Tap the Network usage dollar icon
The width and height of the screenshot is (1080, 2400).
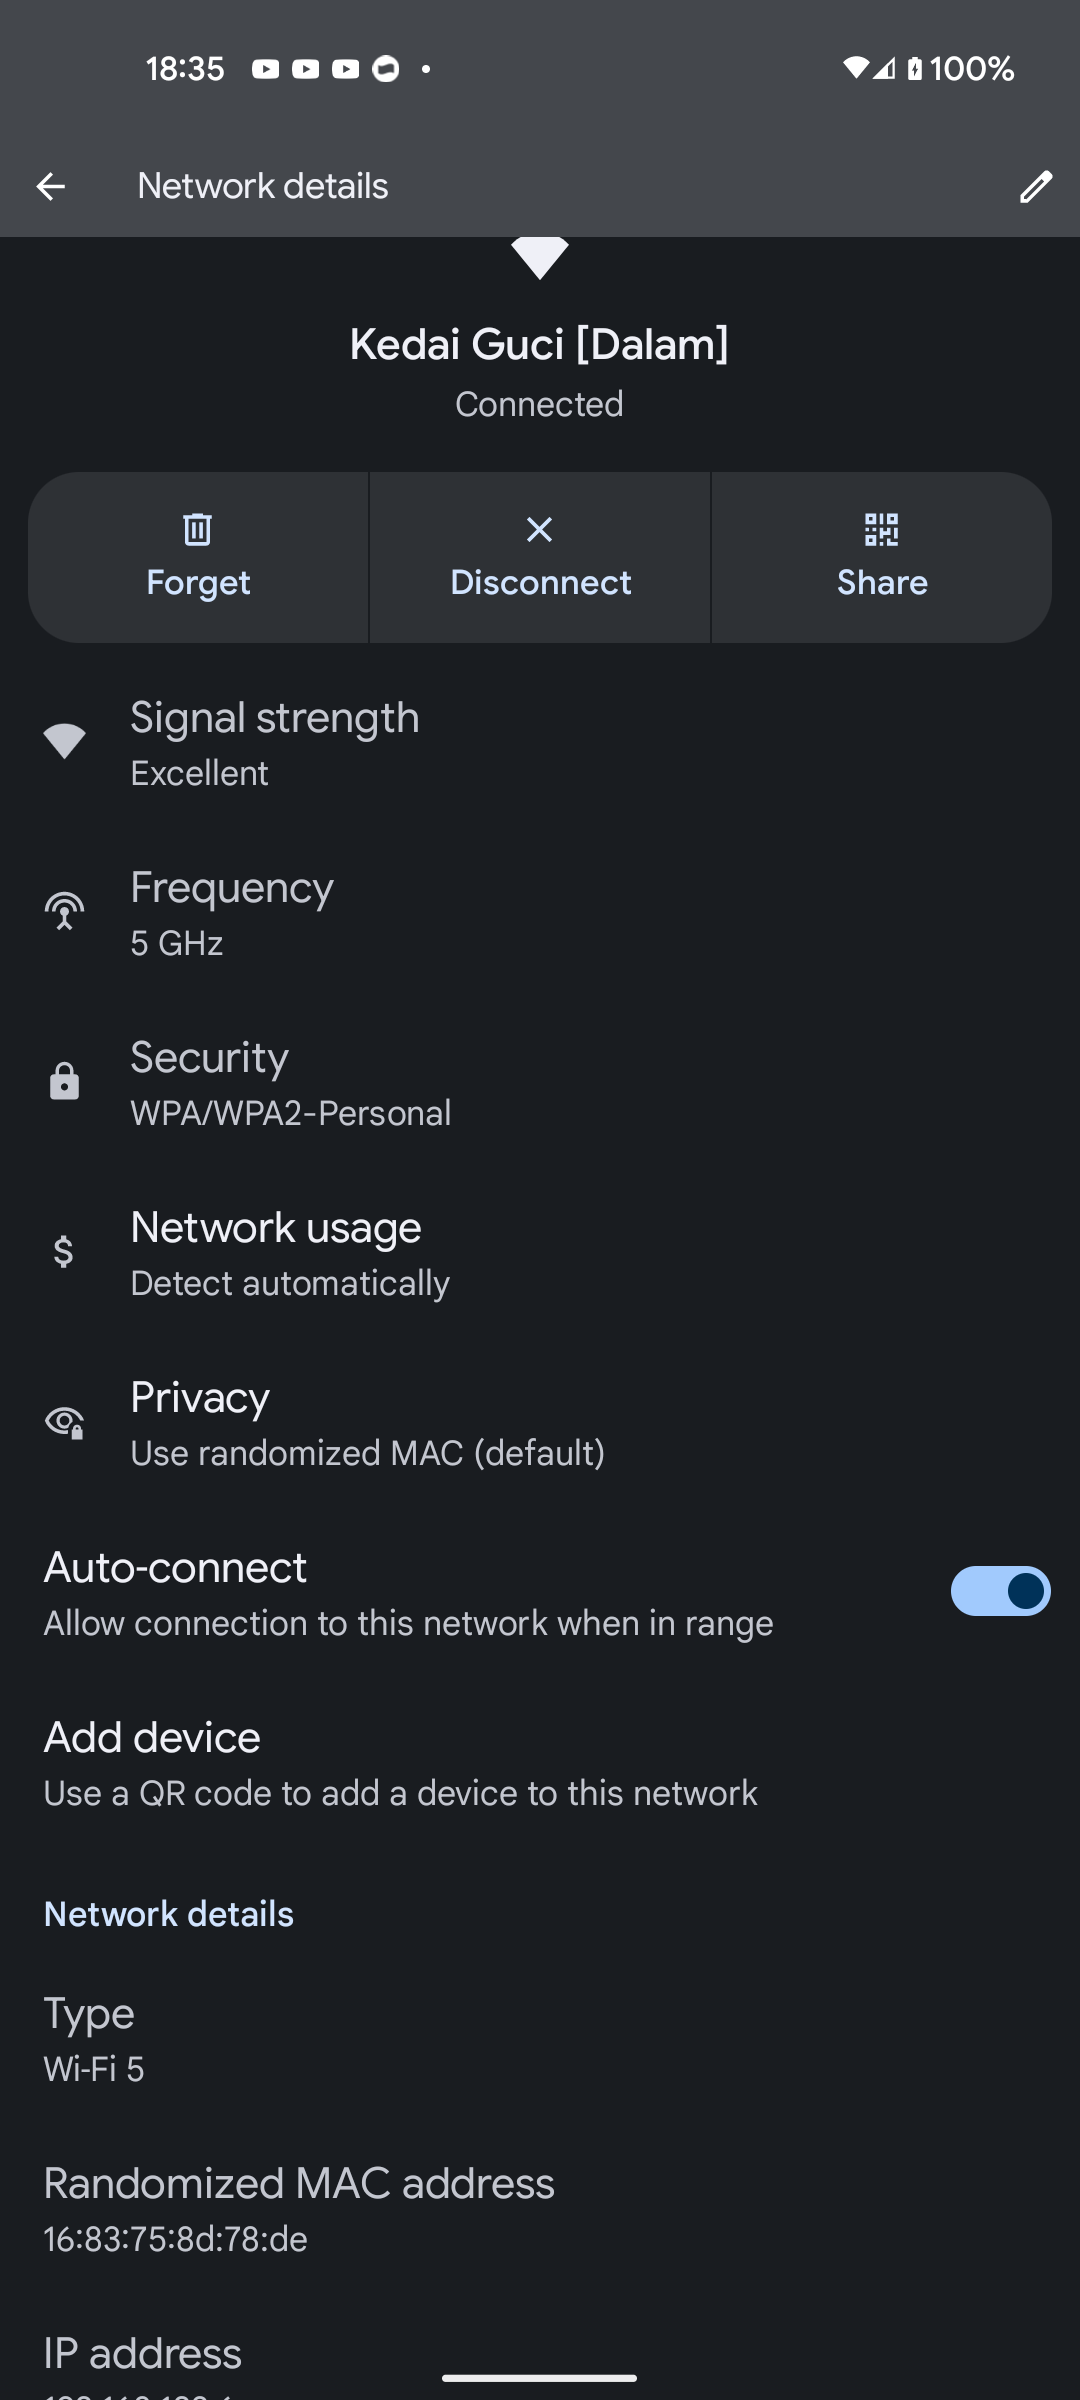pos(64,1252)
